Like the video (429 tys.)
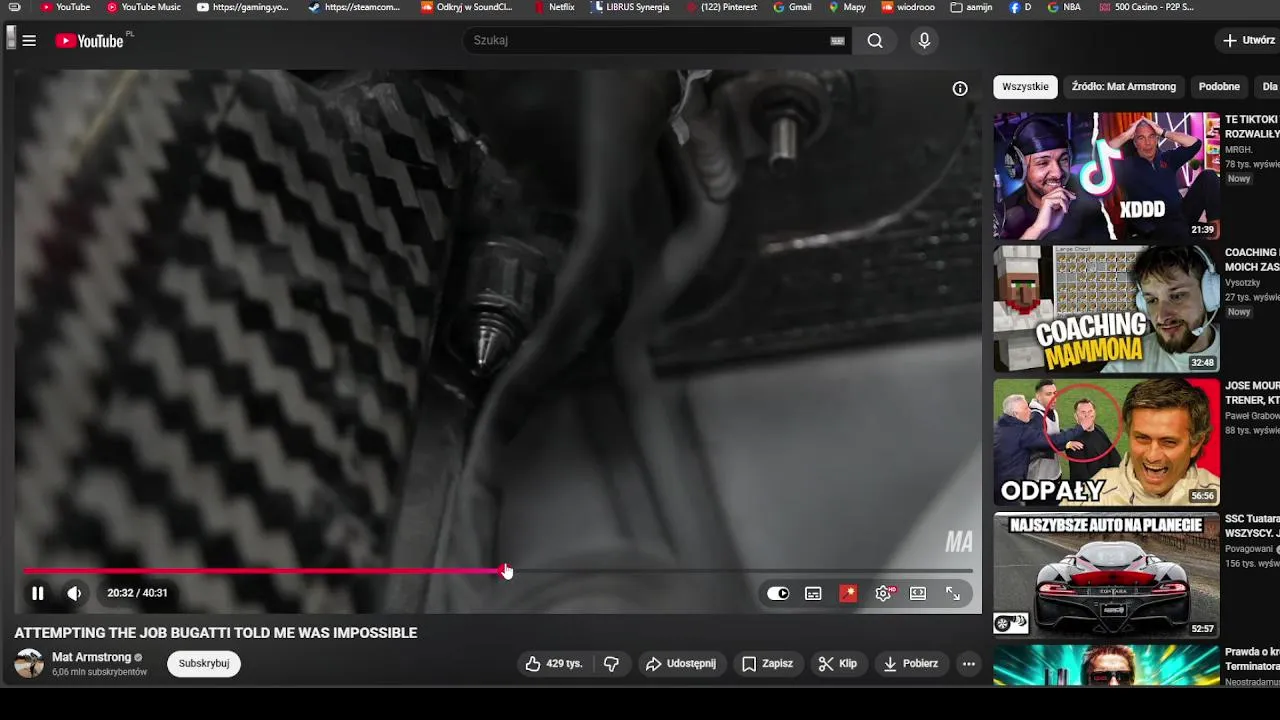Screen dimensions: 1280x720 [x=554, y=663]
